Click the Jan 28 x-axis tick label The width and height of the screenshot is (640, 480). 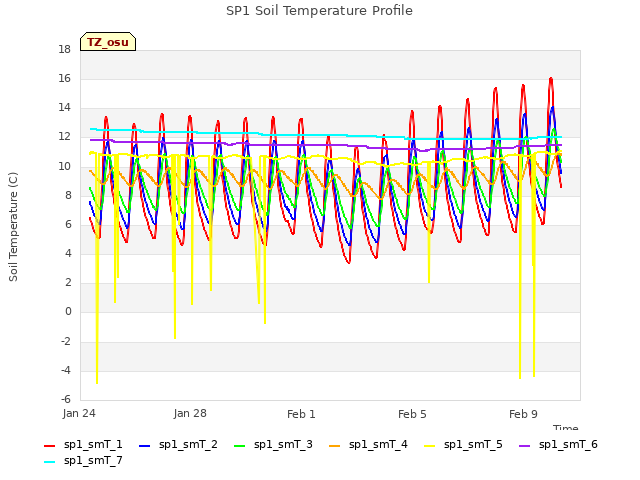(x=190, y=414)
